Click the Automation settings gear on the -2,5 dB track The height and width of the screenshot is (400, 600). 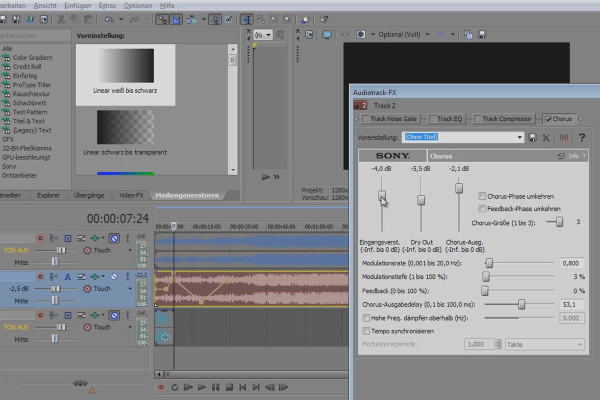pyautogui.click(x=87, y=289)
